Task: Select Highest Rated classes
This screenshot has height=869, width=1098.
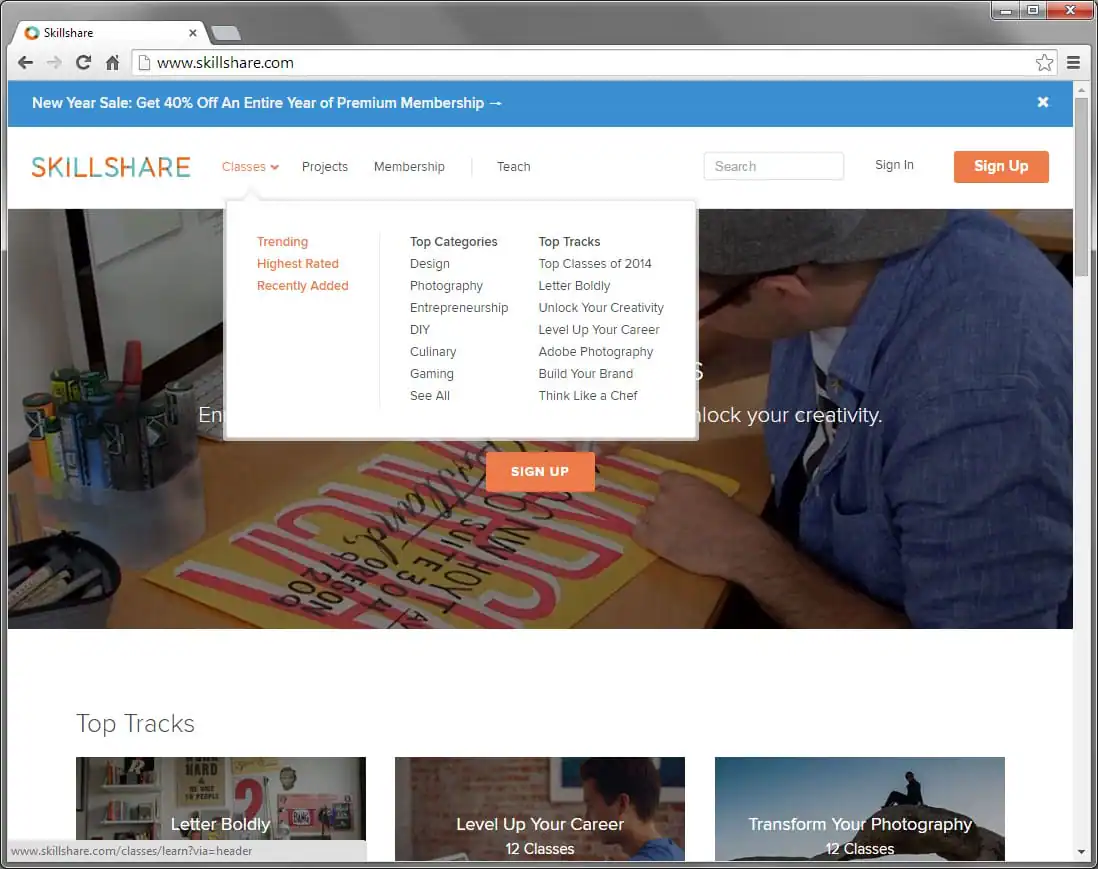Action: tap(298, 263)
